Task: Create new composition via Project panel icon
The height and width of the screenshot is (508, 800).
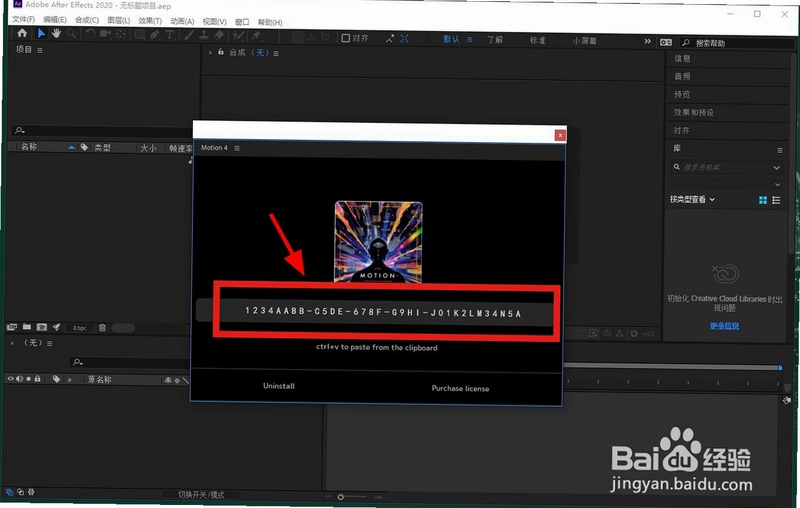Action: click(x=42, y=327)
